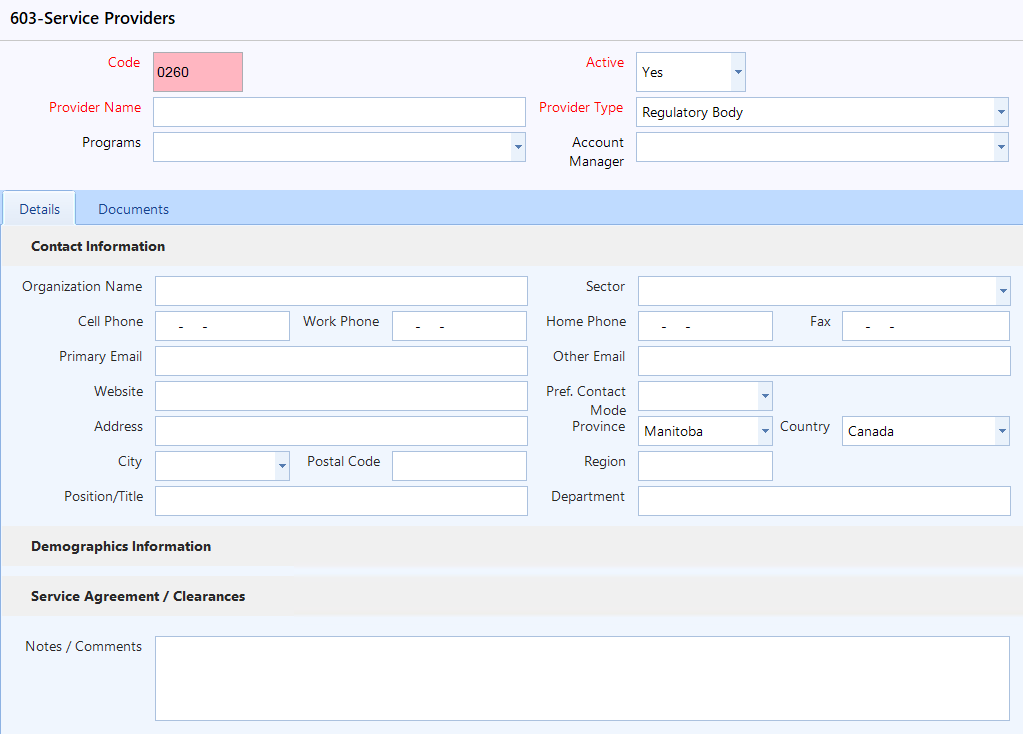
Task: Toggle the Service Agreement / Clearances section
Action: click(512, 596)
